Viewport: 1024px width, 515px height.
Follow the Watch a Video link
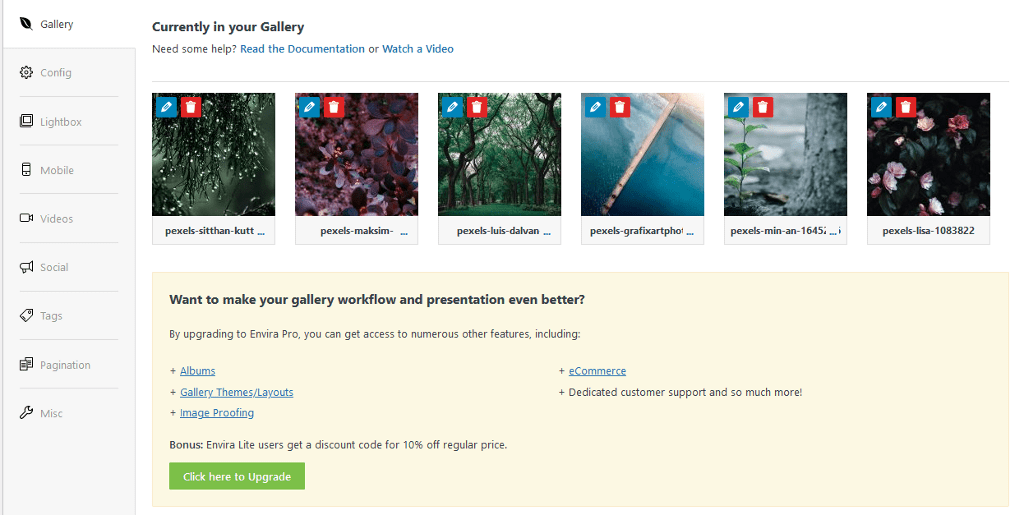(x=417, y=49)
